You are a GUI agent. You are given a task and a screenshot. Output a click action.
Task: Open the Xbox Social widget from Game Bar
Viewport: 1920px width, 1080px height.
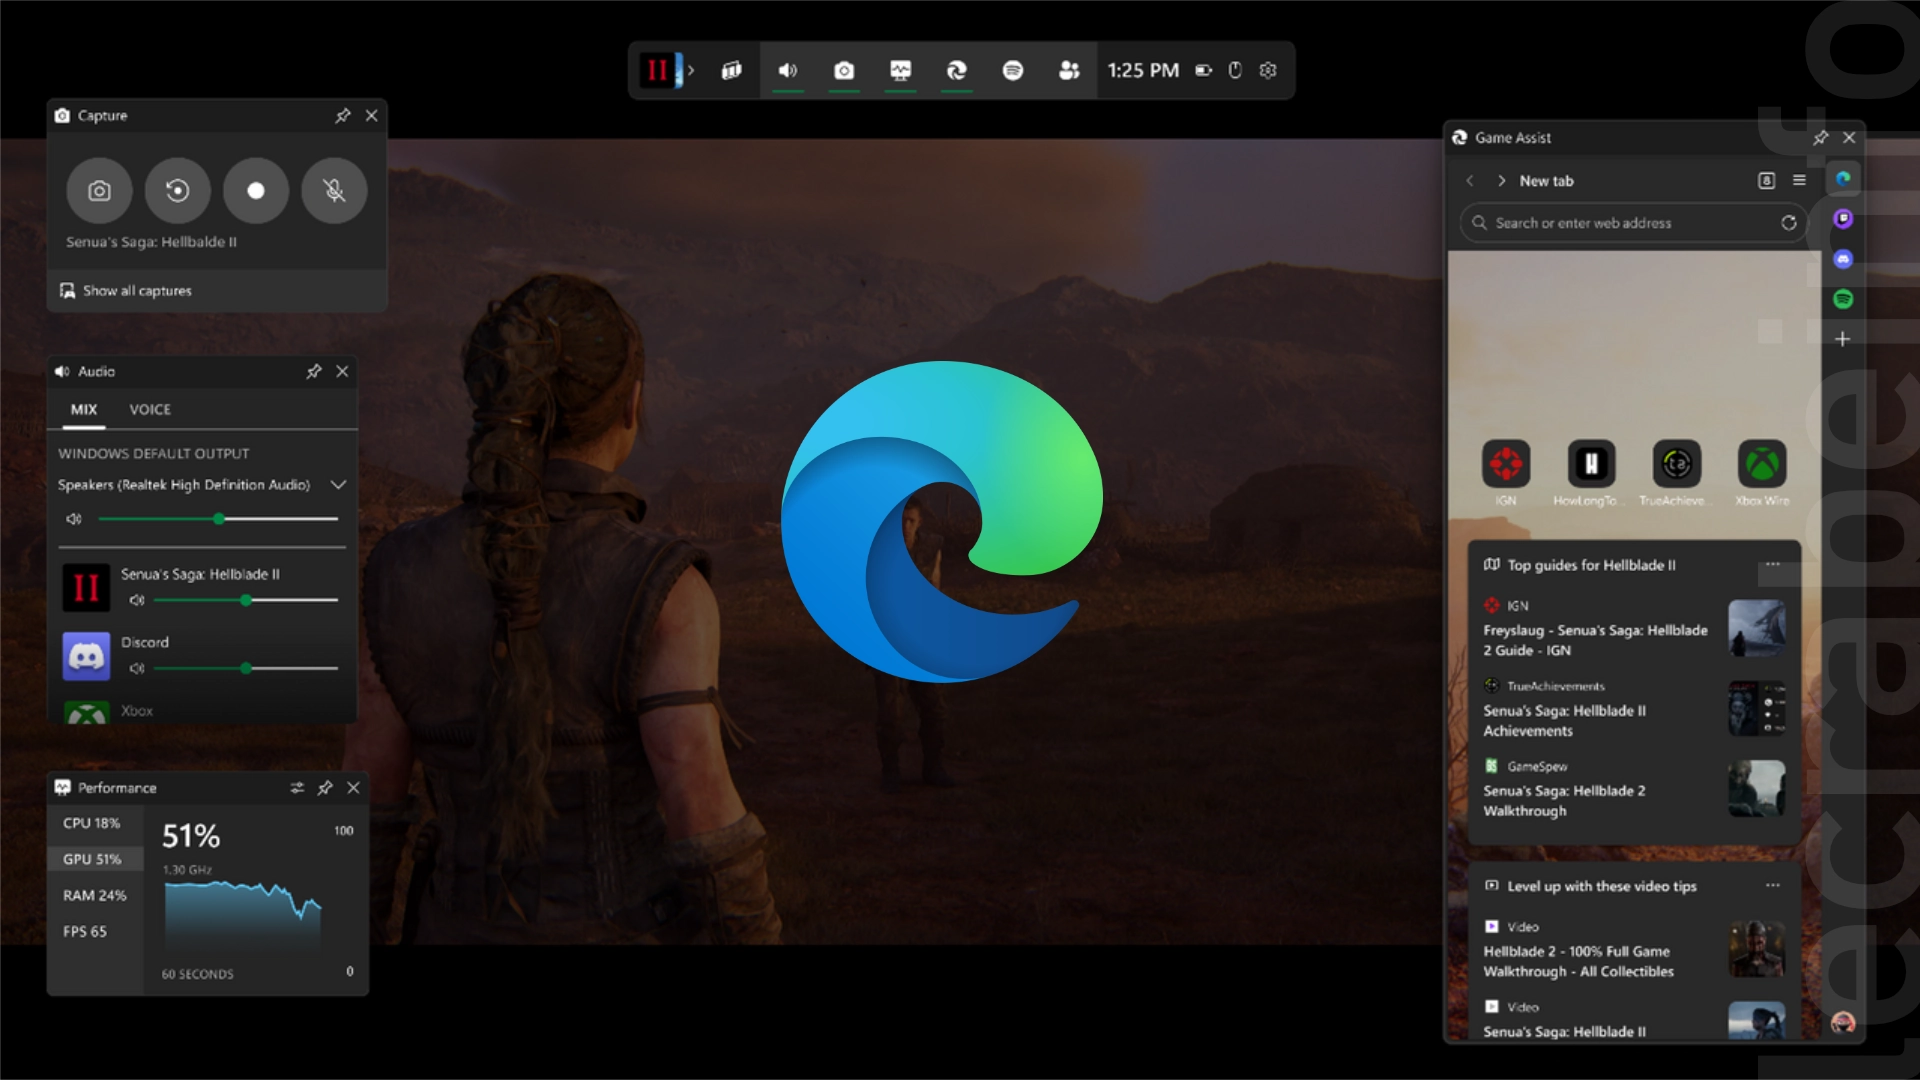[1069, 70]
